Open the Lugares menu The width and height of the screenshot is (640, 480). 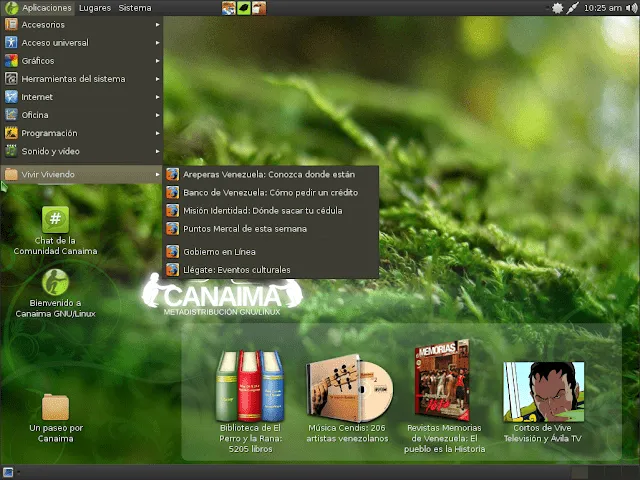(x=95, y=8)
